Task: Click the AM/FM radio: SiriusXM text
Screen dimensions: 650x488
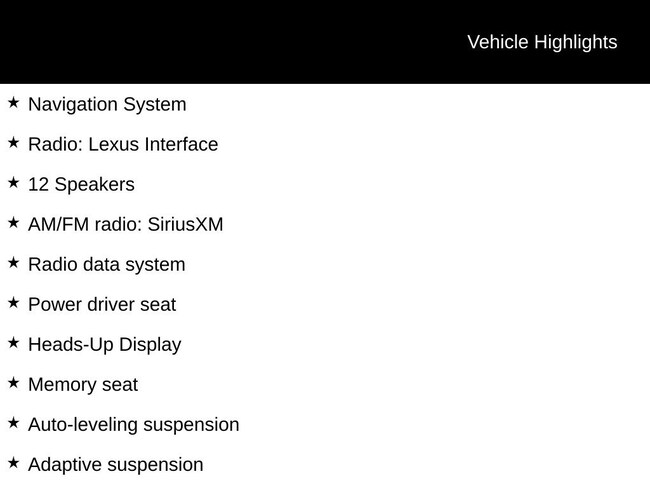Action: point(126,224)
